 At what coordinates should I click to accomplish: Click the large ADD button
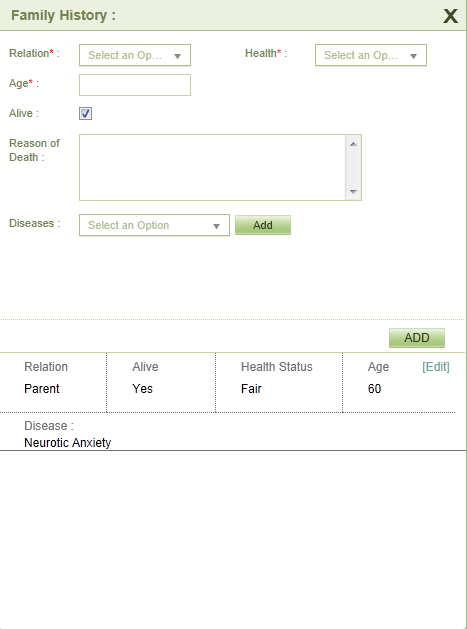tap(417, 338)
